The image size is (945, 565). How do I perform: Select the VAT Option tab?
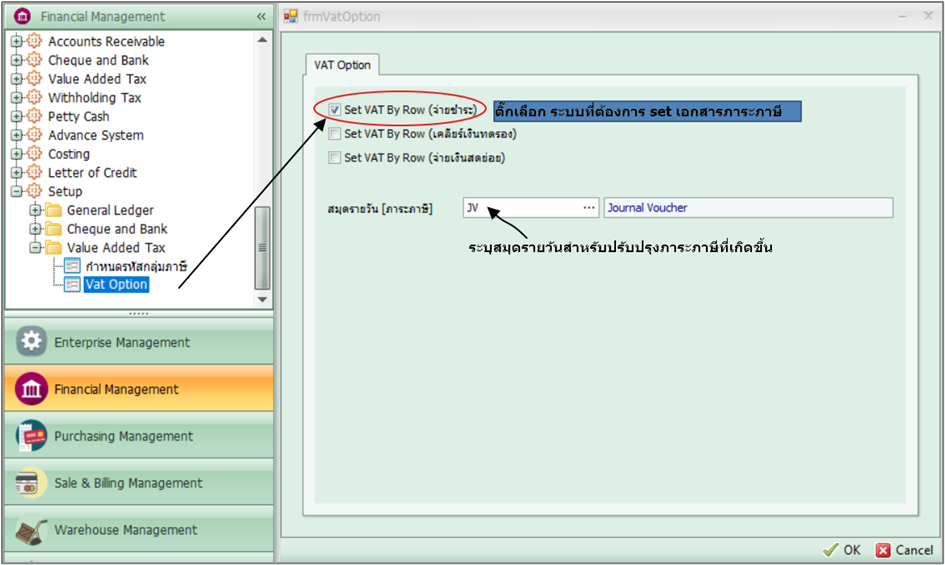342,65
